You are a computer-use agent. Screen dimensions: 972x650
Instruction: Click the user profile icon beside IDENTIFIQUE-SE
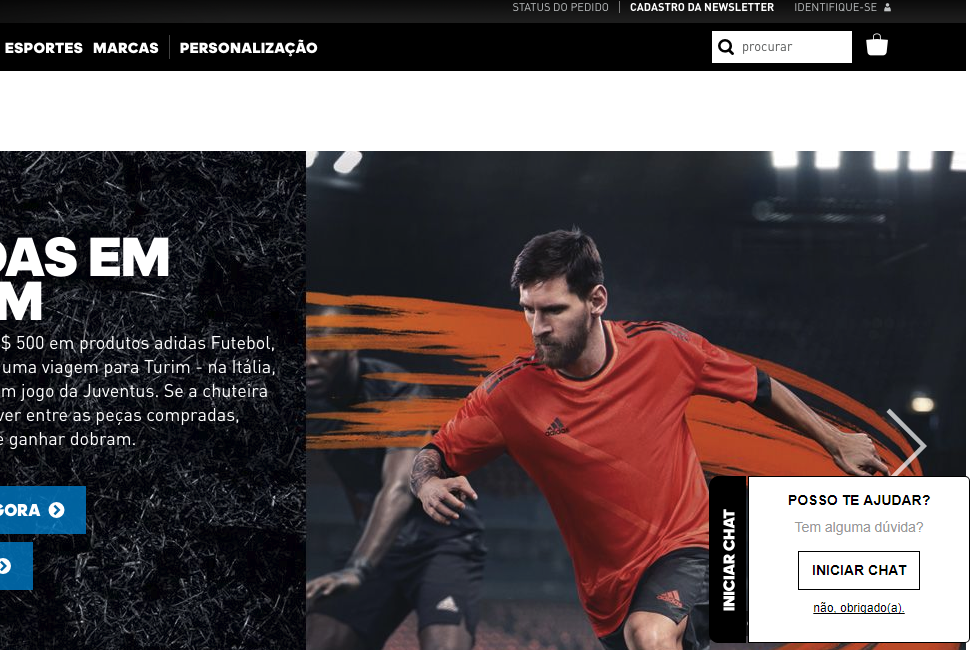[887, 7]
